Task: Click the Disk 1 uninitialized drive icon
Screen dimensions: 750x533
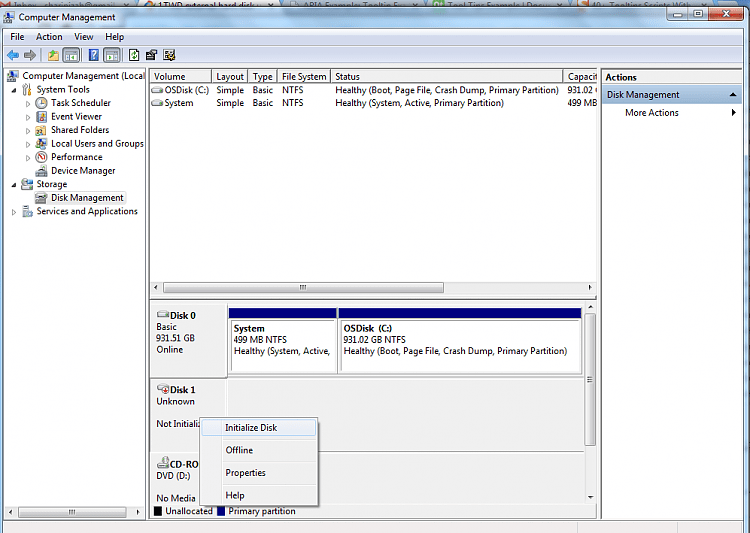Action: click(163, 389)
